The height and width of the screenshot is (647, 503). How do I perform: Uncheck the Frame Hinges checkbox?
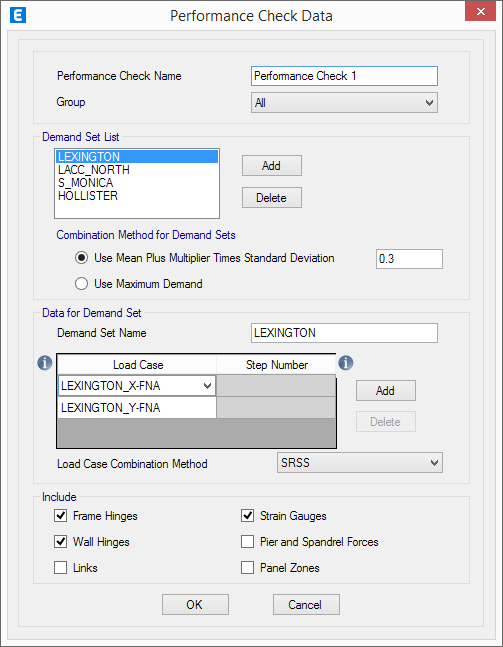[x=61, y=515]
